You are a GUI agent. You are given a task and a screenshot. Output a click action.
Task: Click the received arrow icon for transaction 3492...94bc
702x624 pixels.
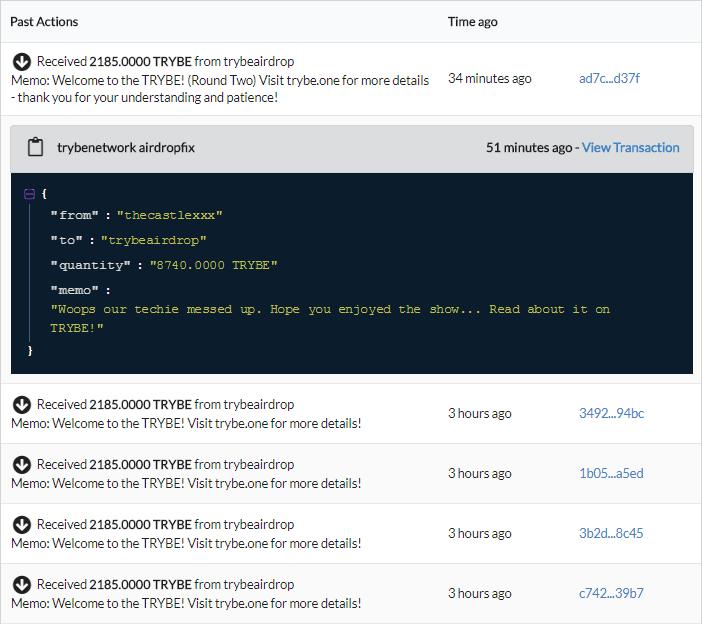pos(21,405)
